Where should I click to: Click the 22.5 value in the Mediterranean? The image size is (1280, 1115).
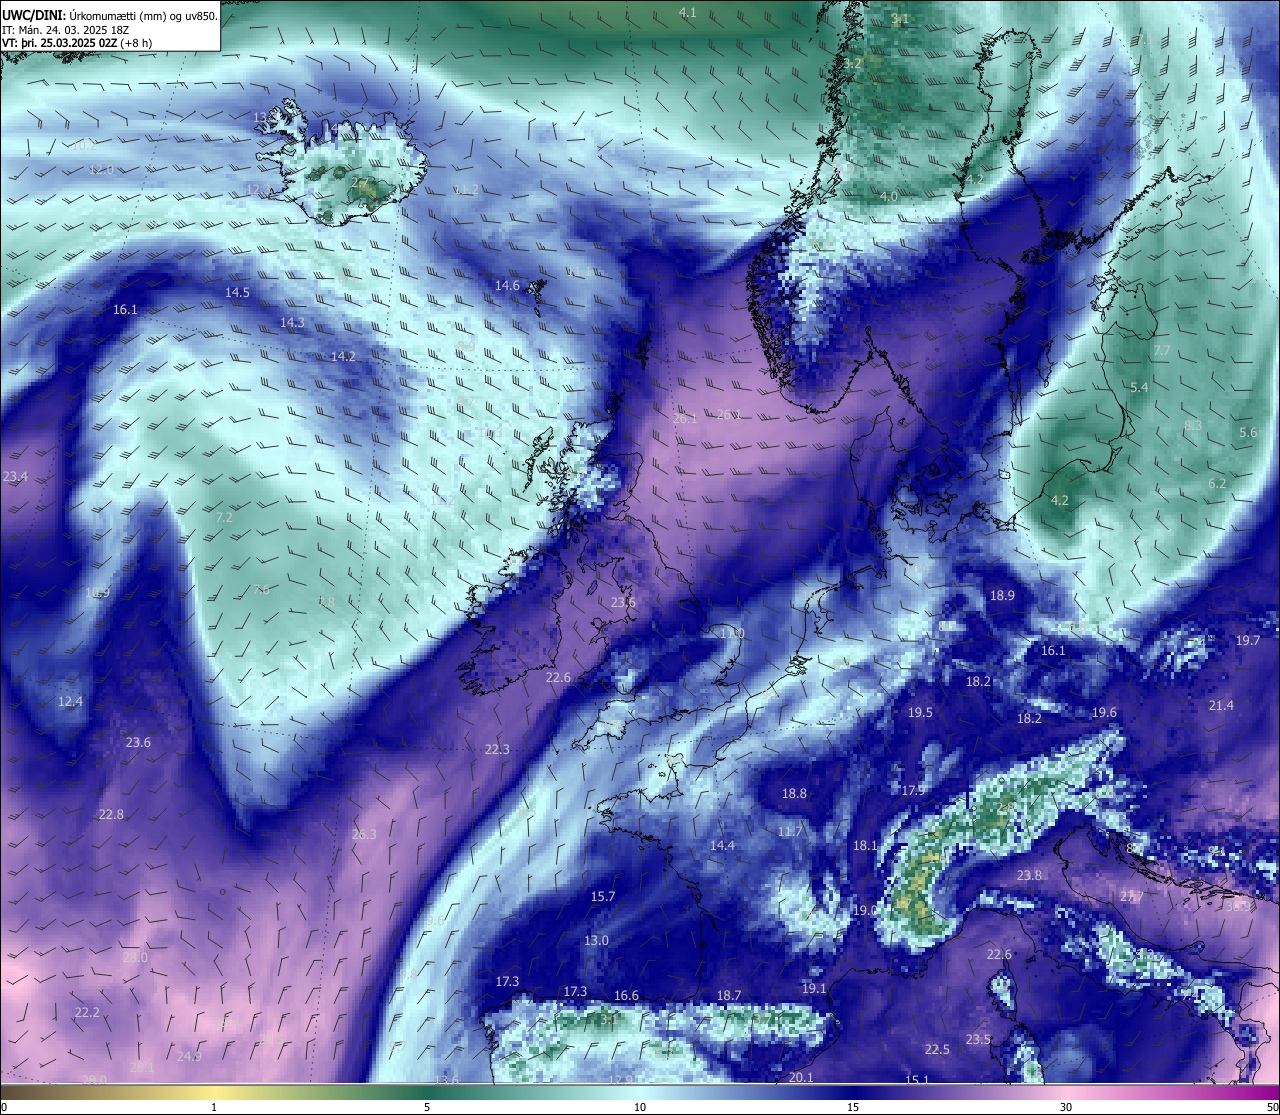(x=937, y=1050)
